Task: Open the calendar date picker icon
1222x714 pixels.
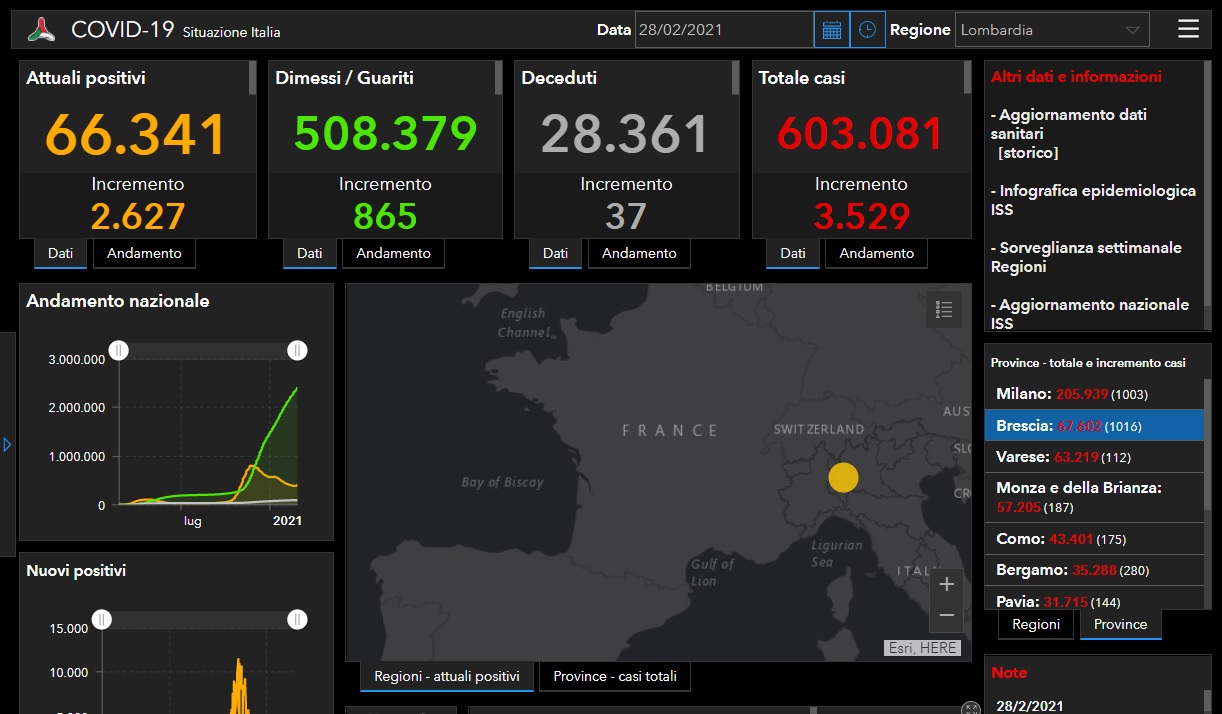Action: point(831,30)
